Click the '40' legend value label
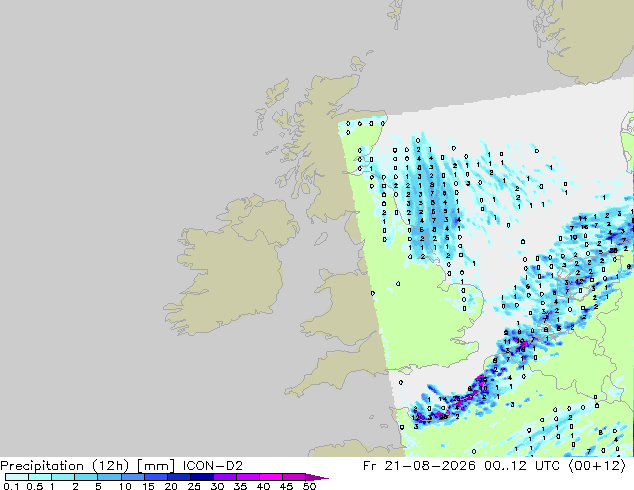The width and height of the screenshot is (634, 490). (x=263, y=486)
